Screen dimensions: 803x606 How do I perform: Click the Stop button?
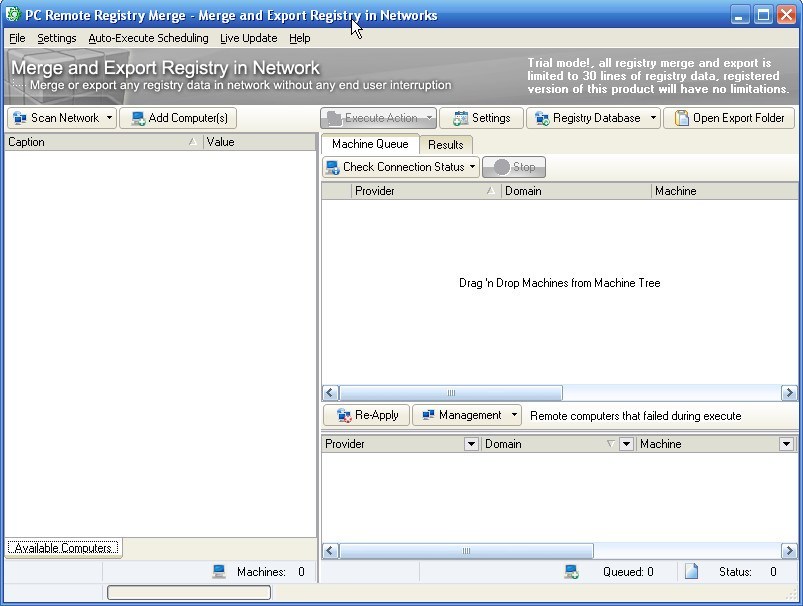(x=513, y=167)
